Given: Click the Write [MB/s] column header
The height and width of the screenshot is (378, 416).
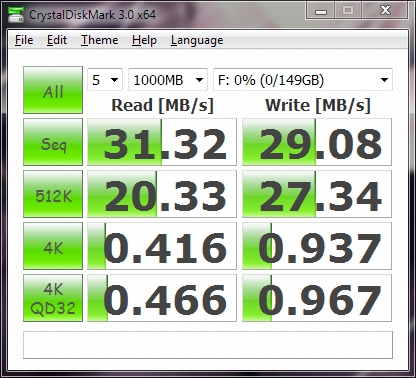Looking at the screenshot, I should point(318,105).
